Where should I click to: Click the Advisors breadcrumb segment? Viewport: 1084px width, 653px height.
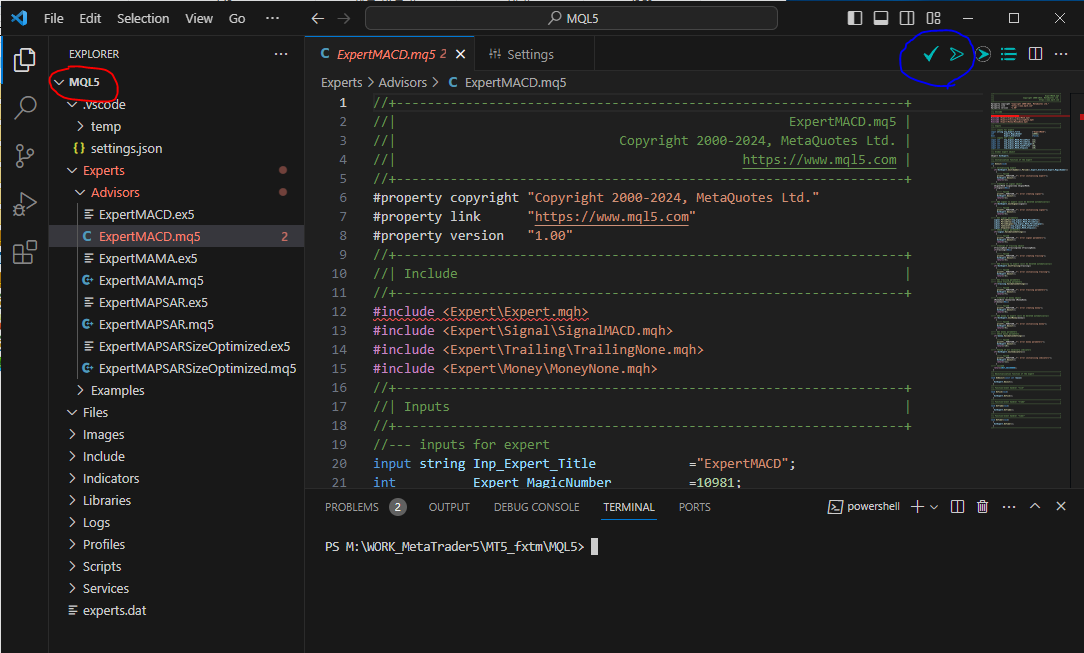pyautogui.click(x=402, y=83)
